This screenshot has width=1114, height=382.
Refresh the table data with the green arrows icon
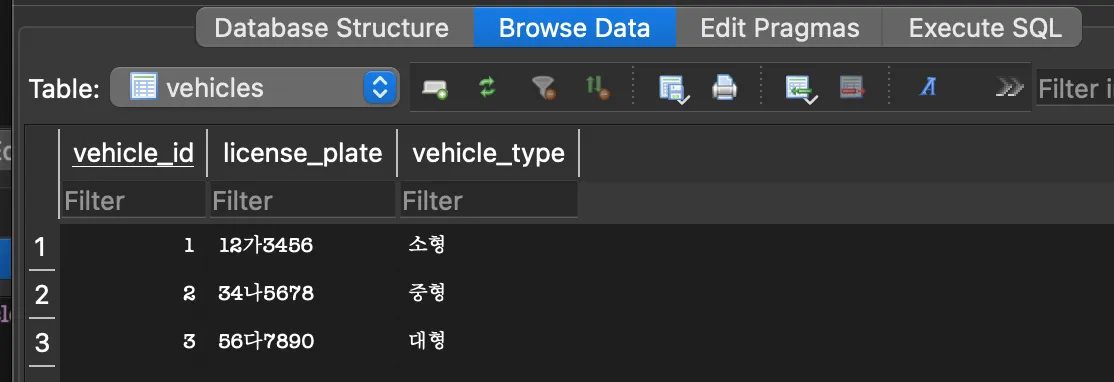click(487, 87)
